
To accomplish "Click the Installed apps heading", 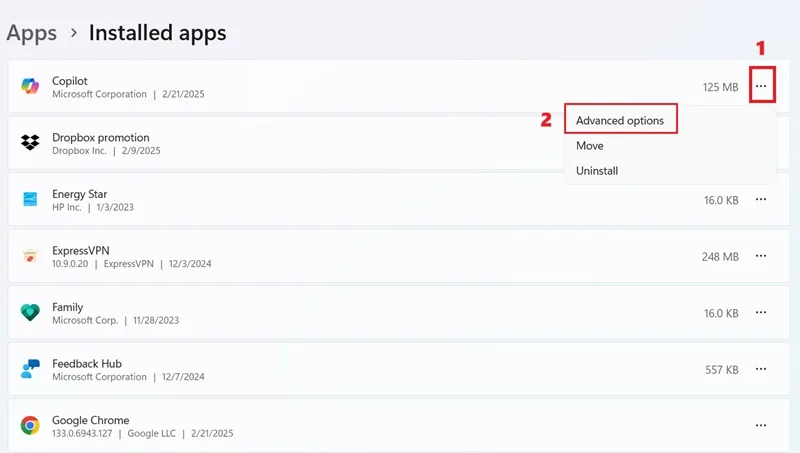I will pos(158,33).
